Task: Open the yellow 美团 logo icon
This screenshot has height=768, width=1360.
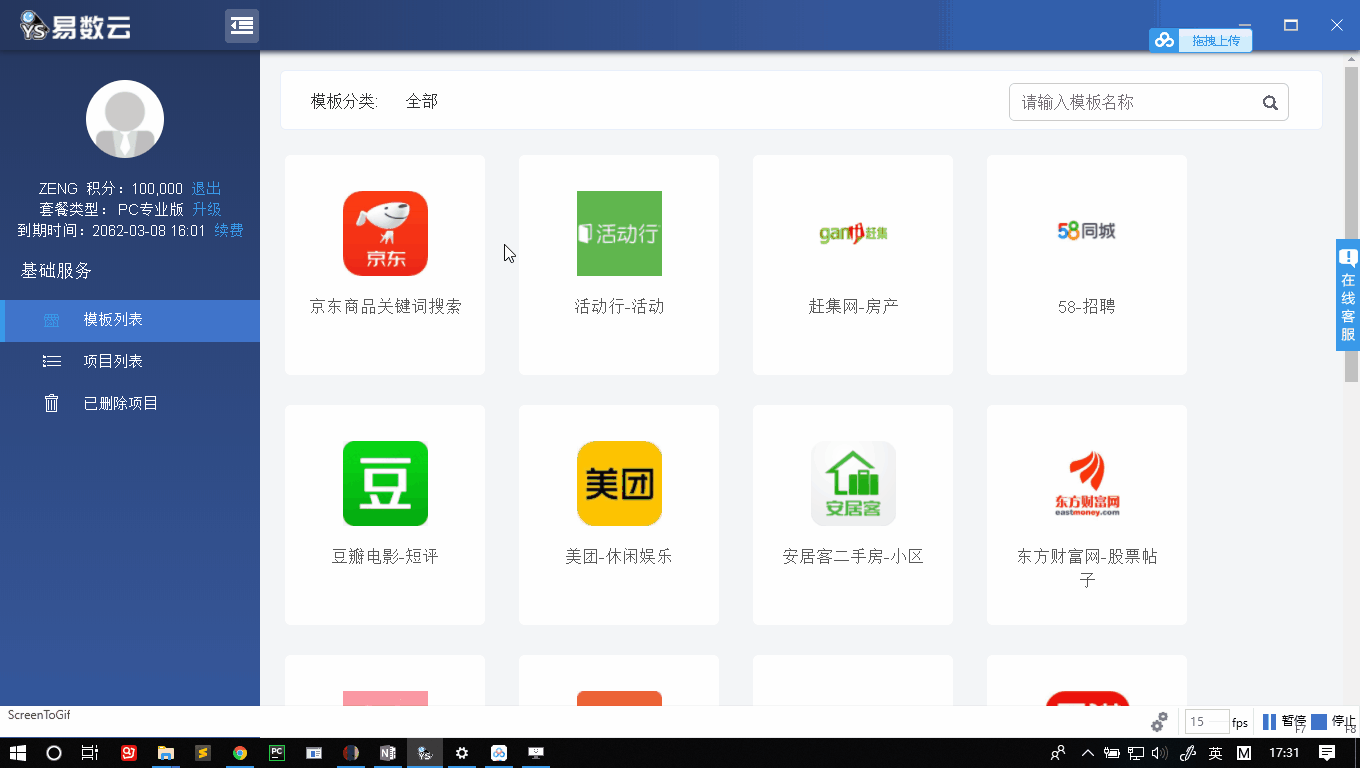Action: (x=619, y=483)
